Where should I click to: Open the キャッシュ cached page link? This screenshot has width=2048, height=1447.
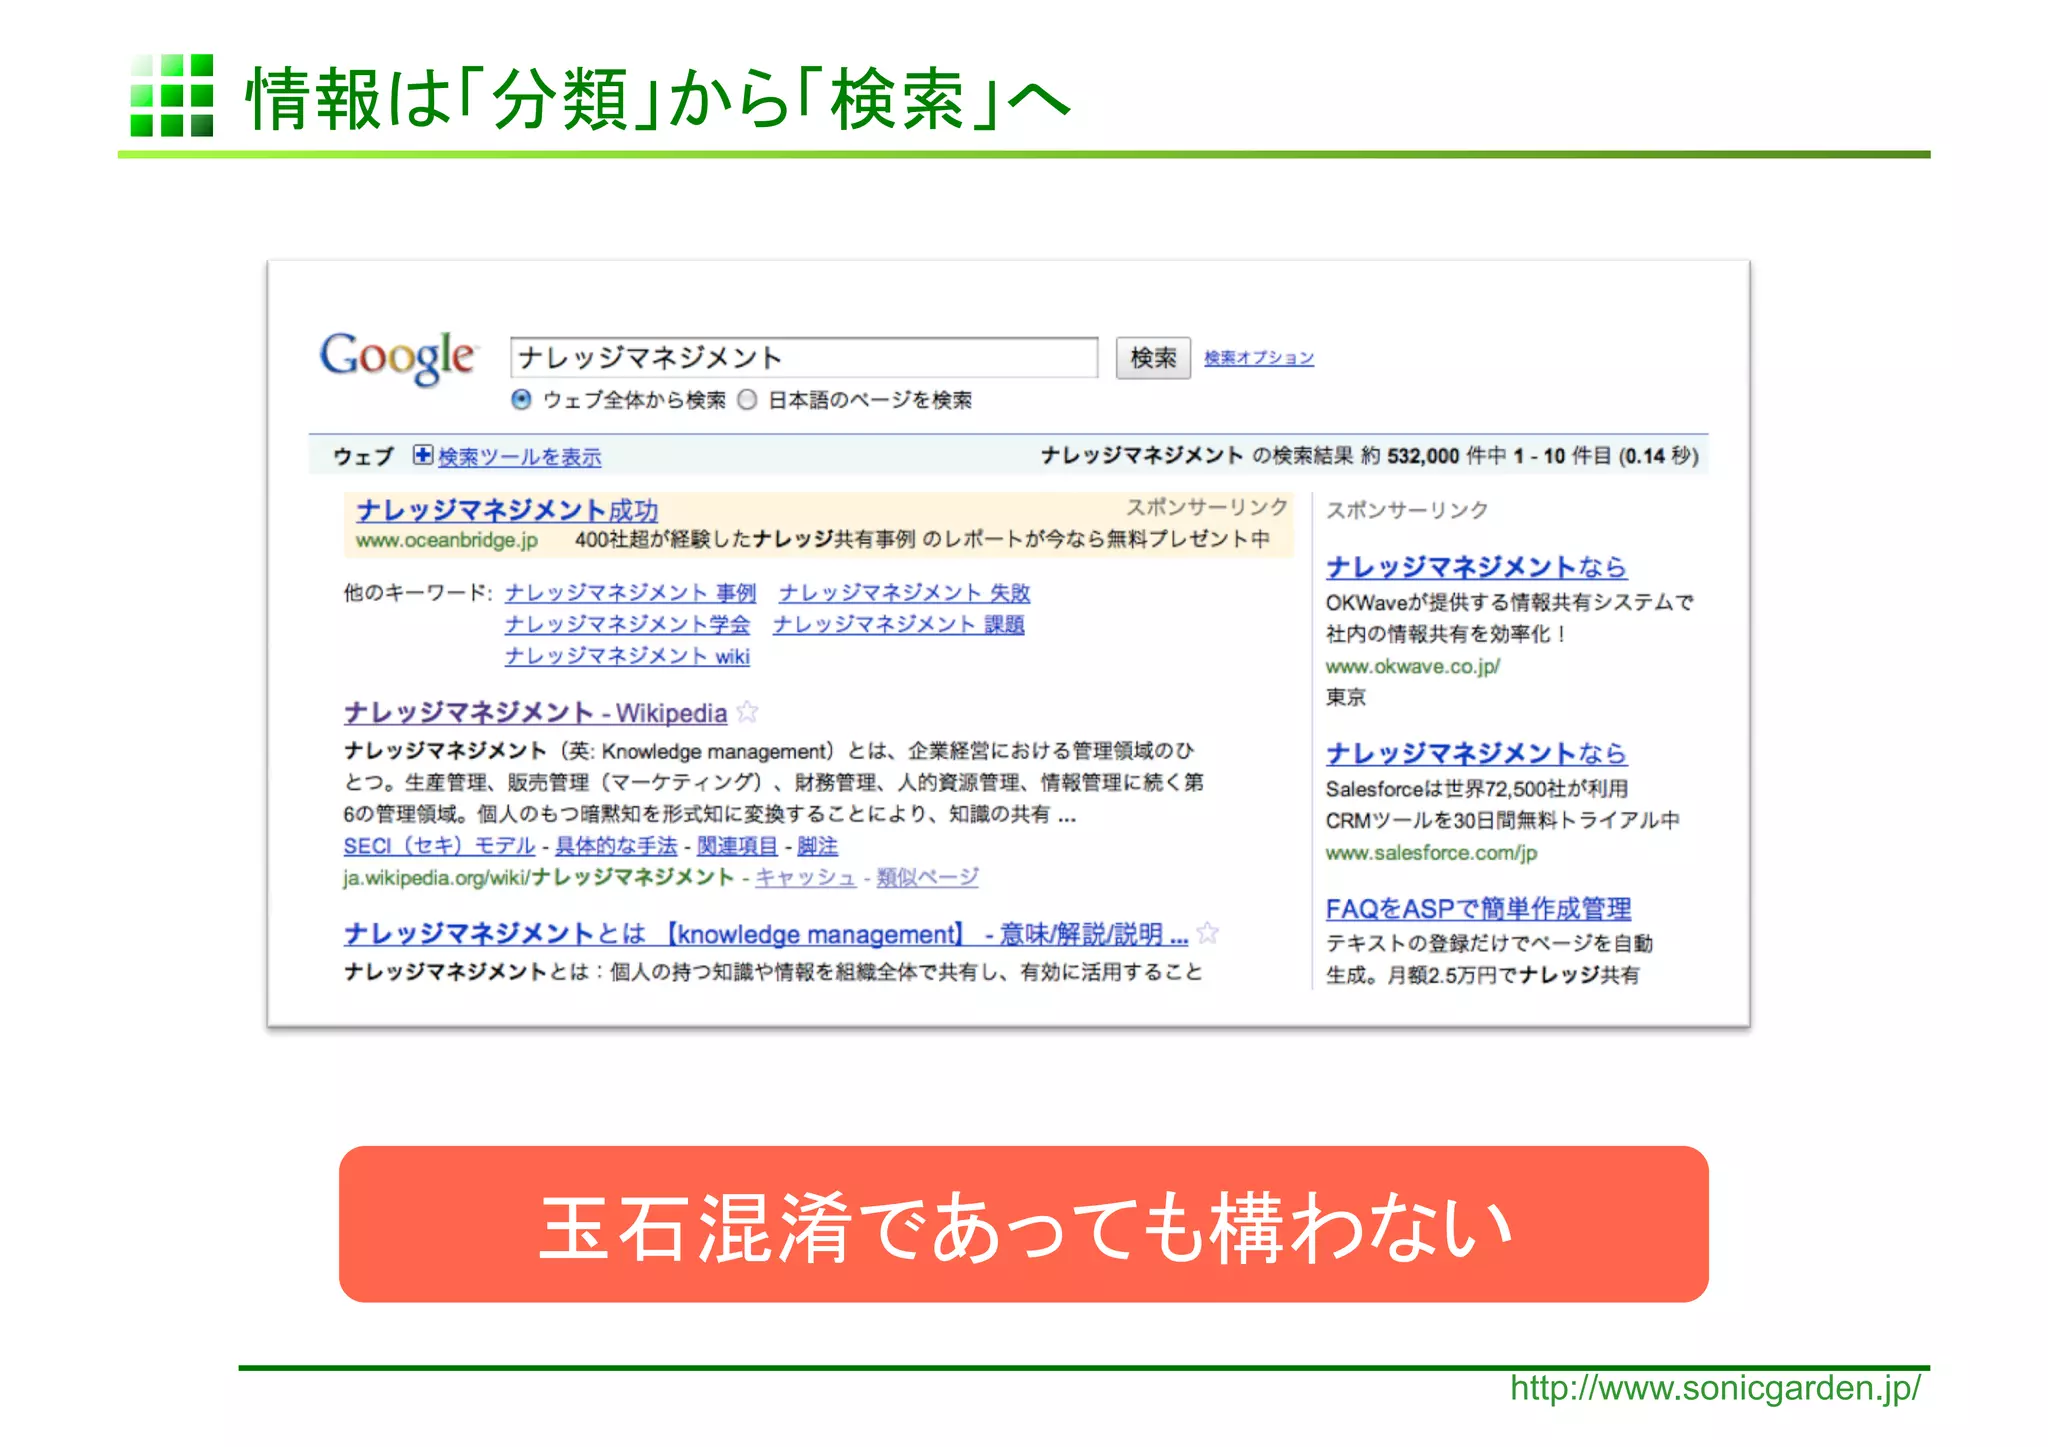pos(805,878)
